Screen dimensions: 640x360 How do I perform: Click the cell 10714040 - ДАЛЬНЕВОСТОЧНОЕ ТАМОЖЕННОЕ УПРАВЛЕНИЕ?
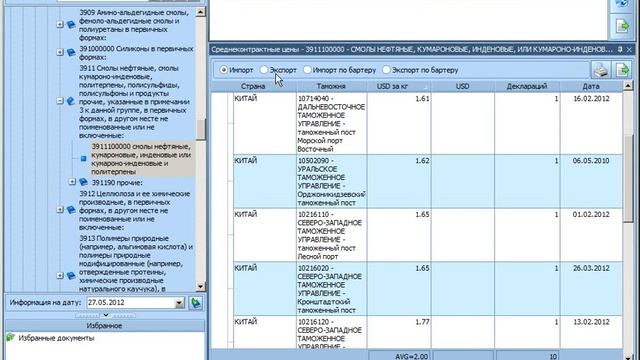pos(331,124)
